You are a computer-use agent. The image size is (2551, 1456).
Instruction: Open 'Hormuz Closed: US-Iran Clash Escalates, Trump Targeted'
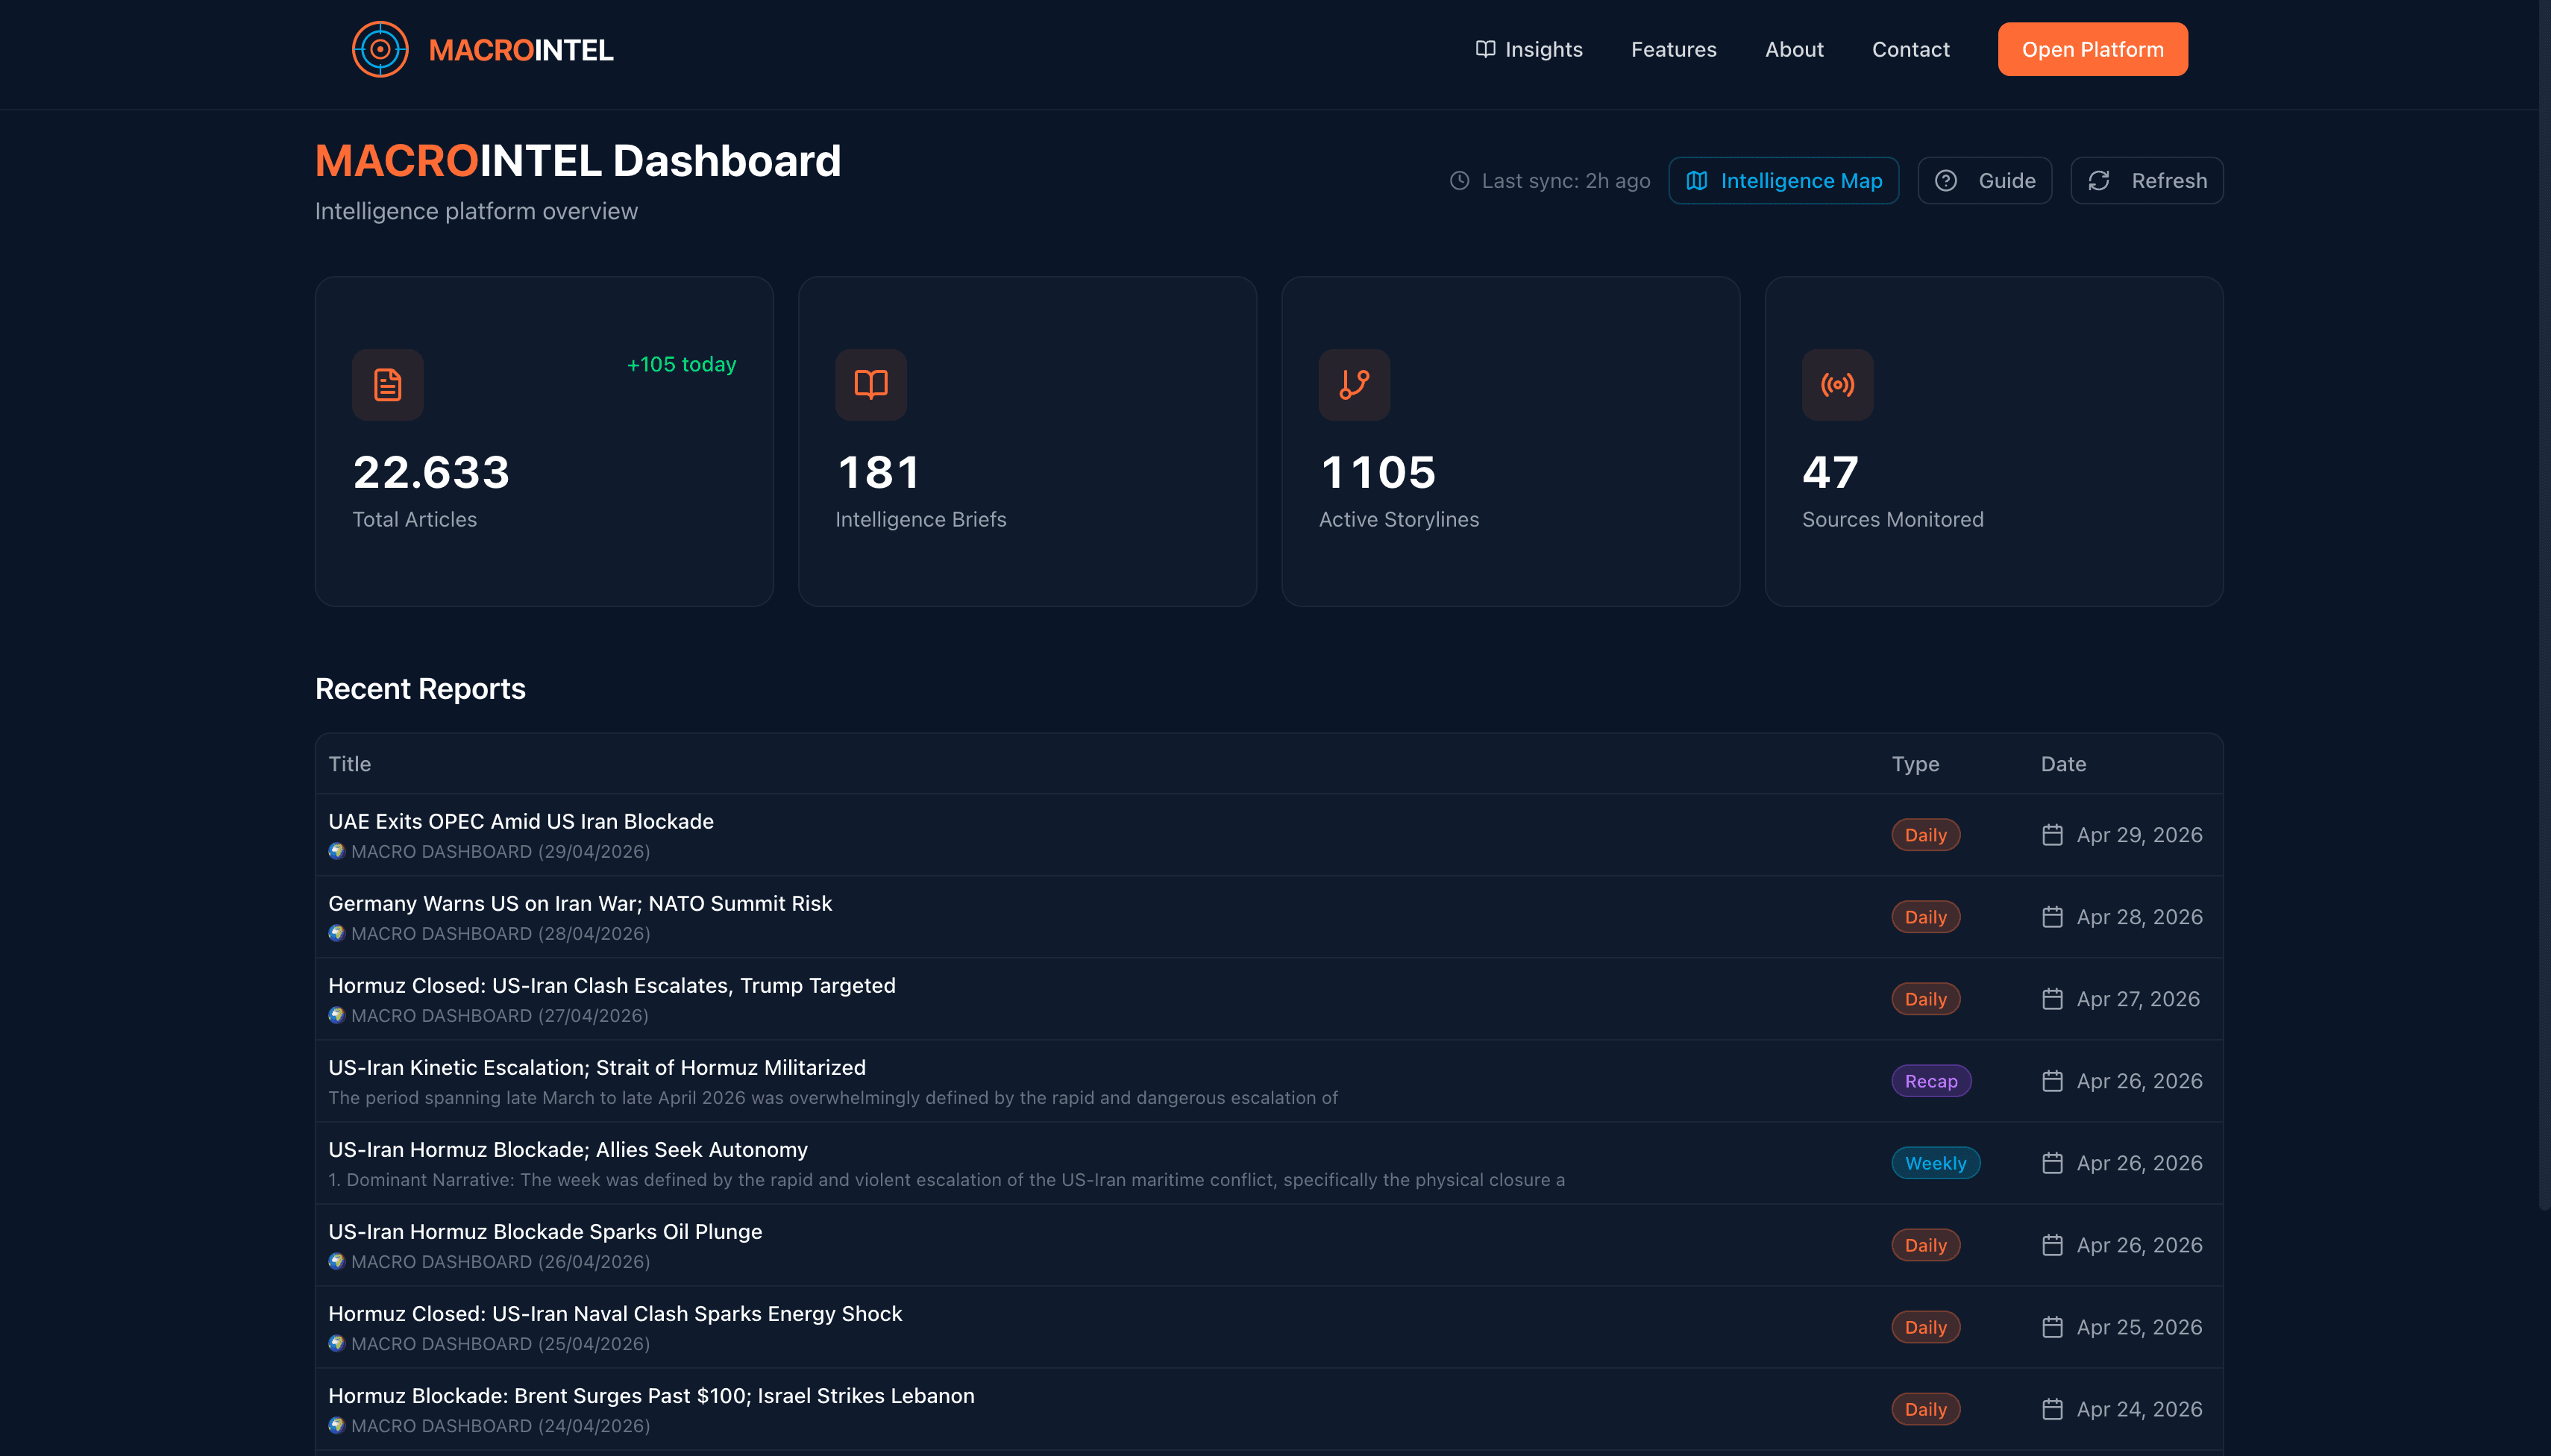coord(611,985)
